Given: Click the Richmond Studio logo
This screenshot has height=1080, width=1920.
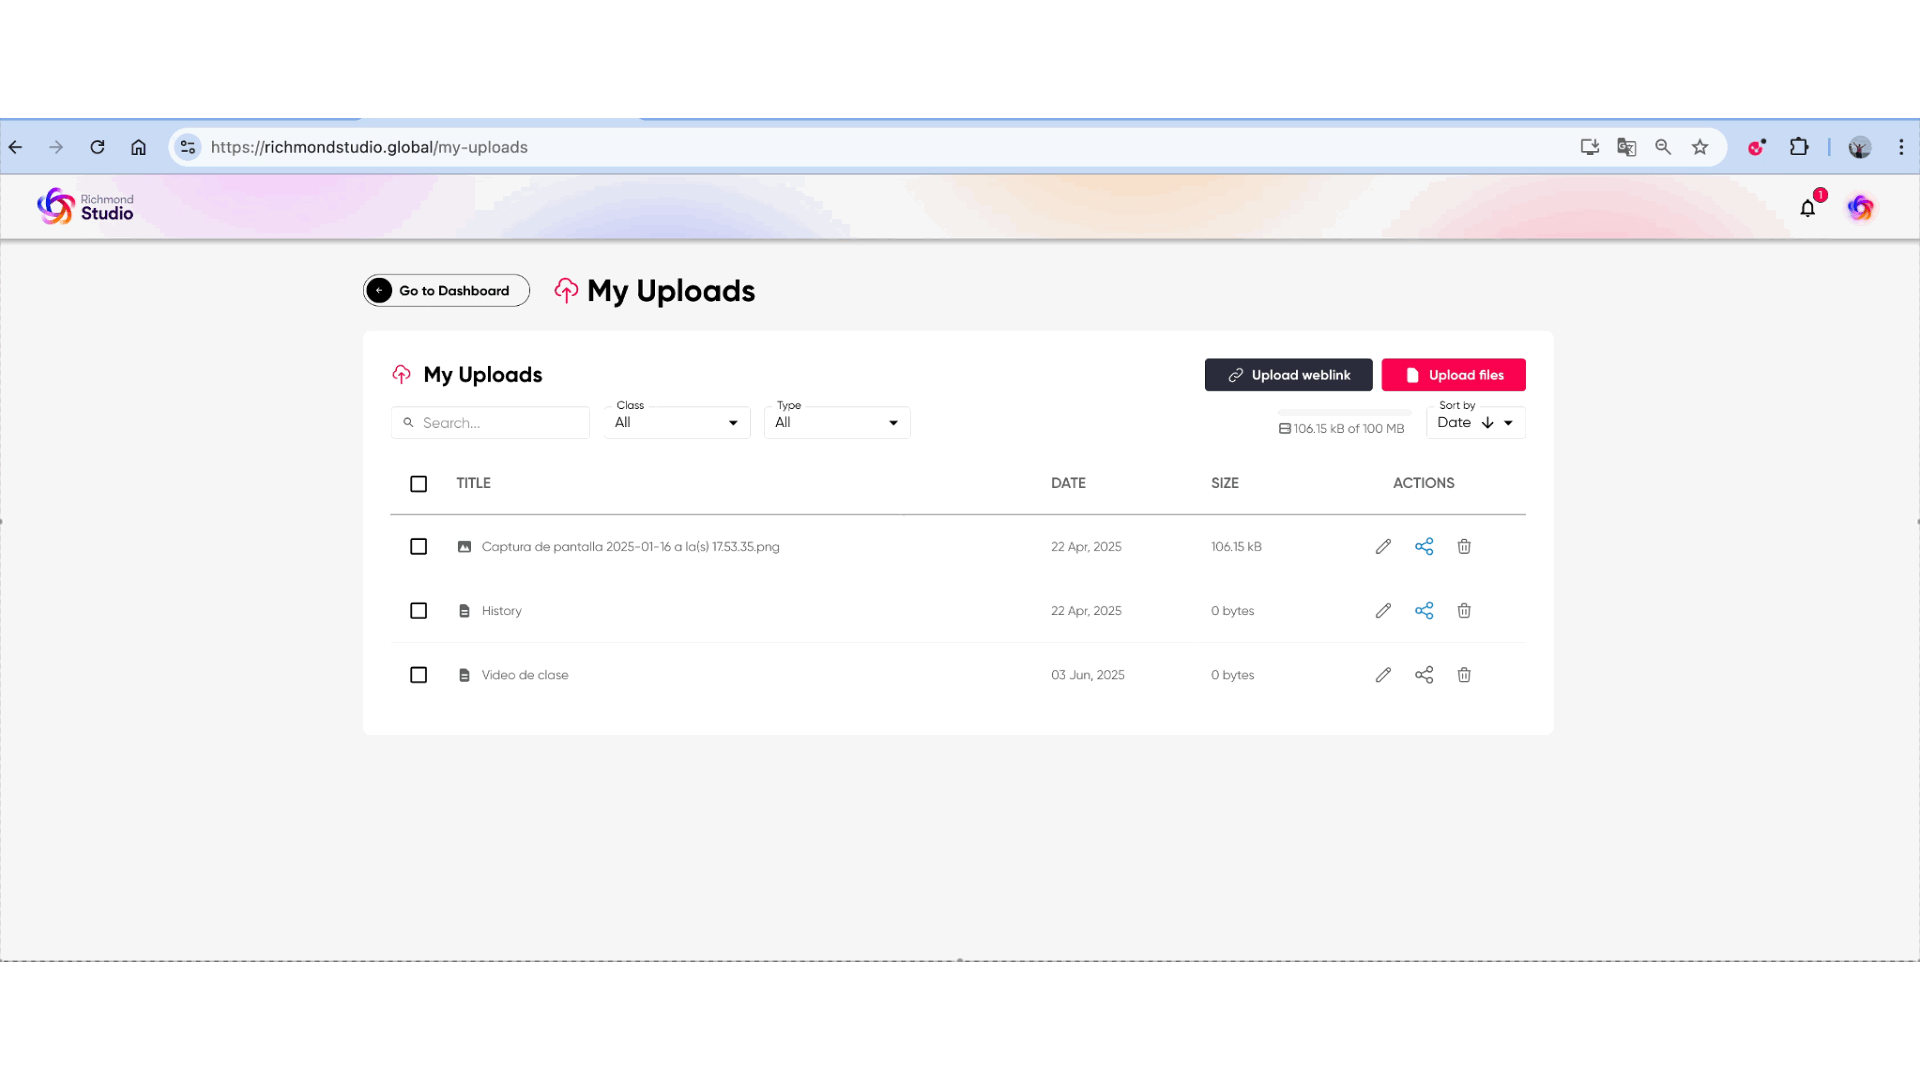Looking at the screenshot, I should click(85, 207).
